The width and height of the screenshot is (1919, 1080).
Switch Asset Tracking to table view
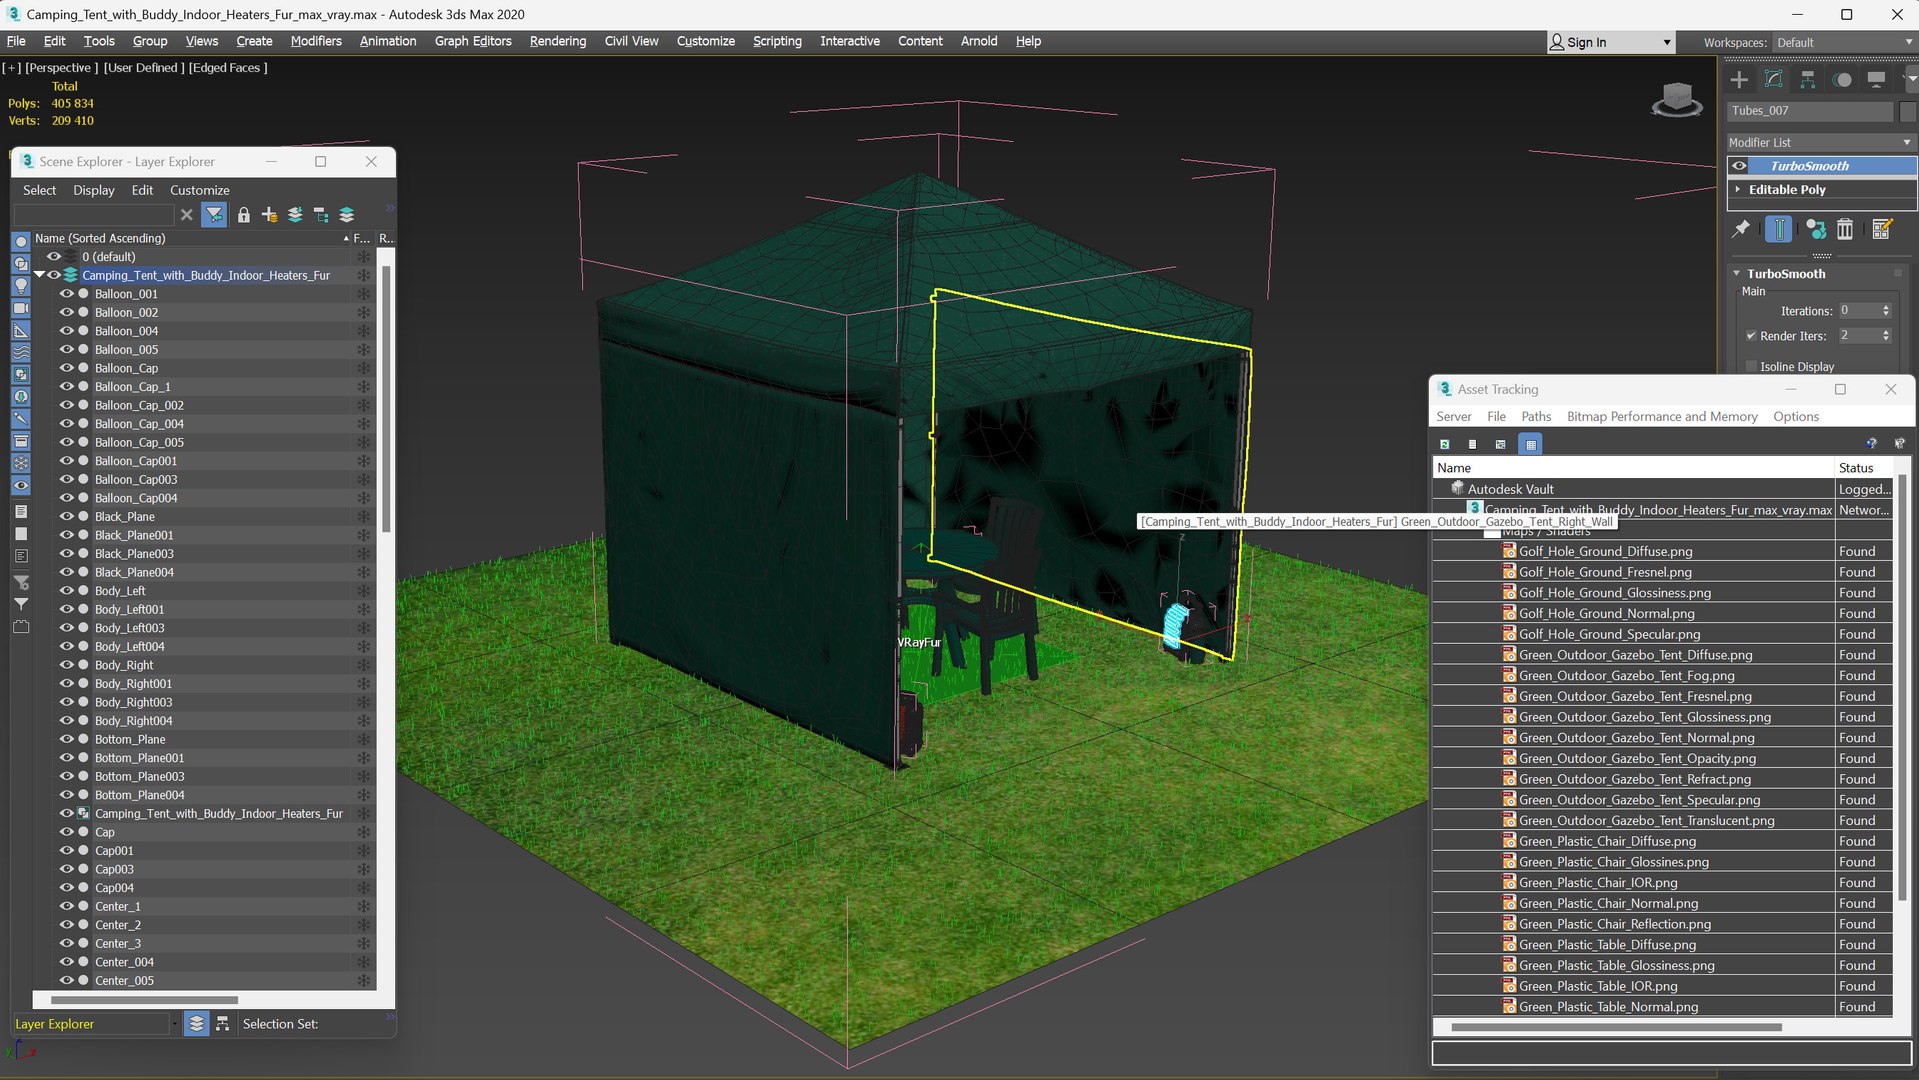coord(1530,444)
